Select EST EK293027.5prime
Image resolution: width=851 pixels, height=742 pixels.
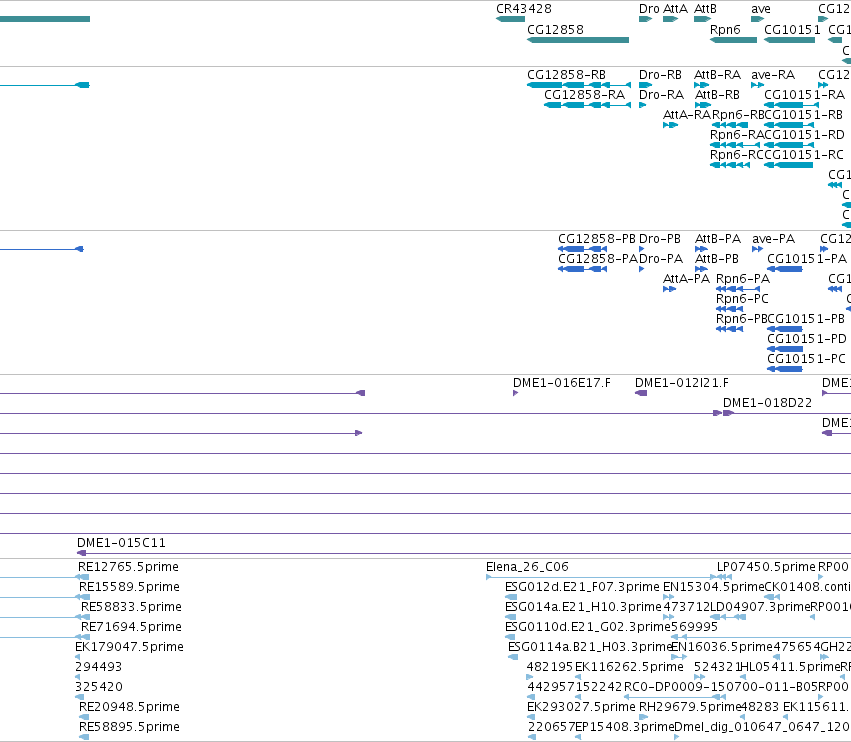point(581,707)
